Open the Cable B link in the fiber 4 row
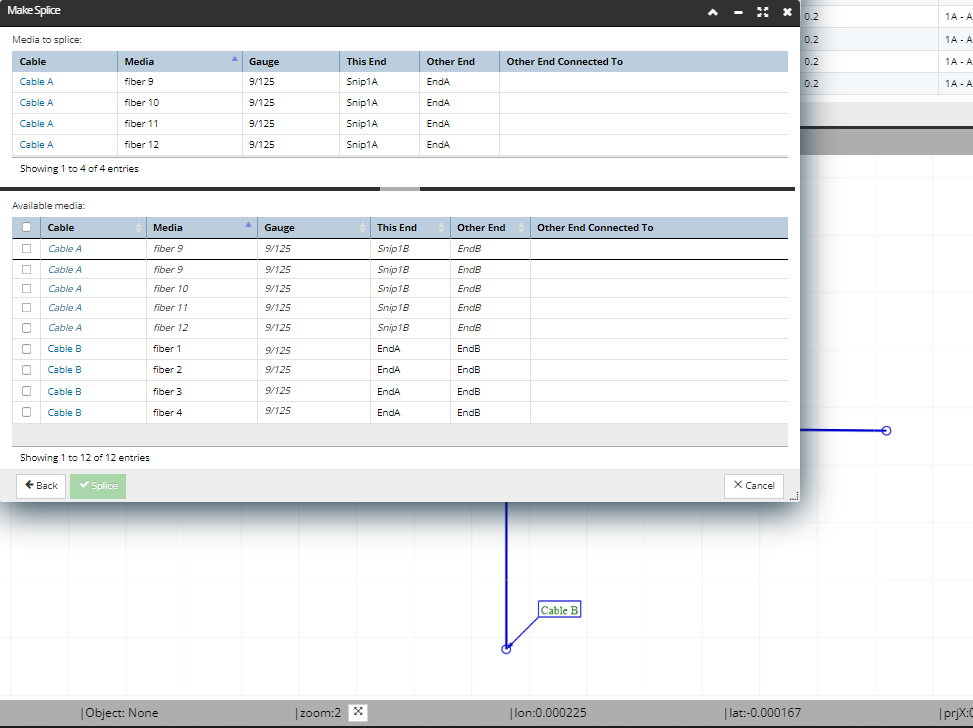This screenshot has height=728, width=973. pyautogui.click(x=65, y=413)
